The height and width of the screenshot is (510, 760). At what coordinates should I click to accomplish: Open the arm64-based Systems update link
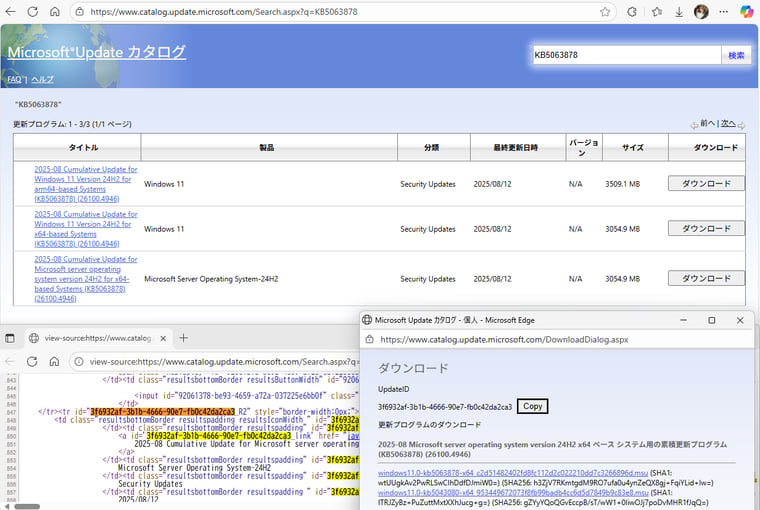(86, 184)
